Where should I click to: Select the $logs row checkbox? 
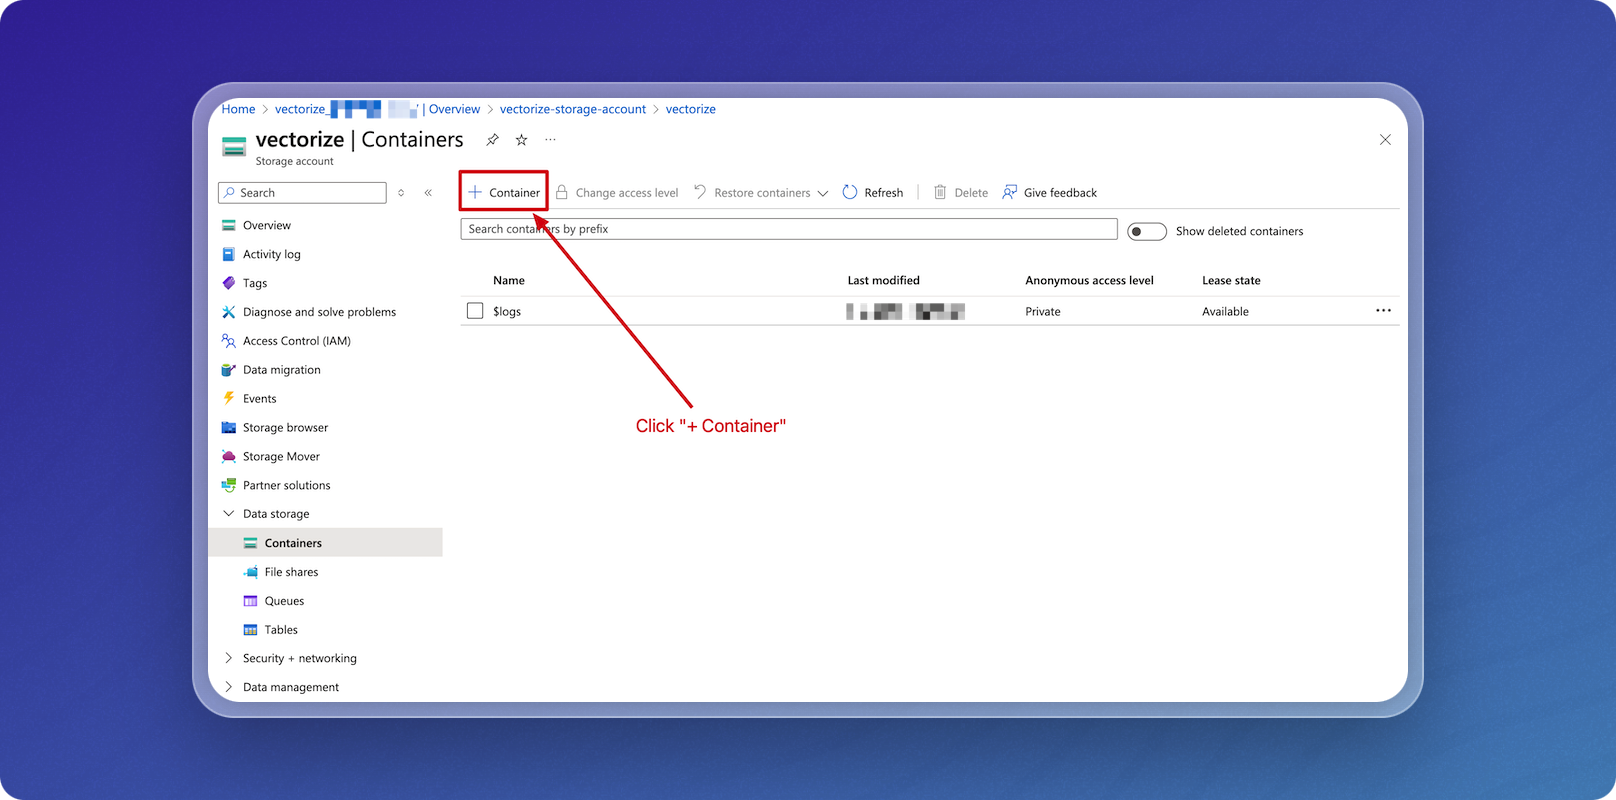[x=475, y=311]
